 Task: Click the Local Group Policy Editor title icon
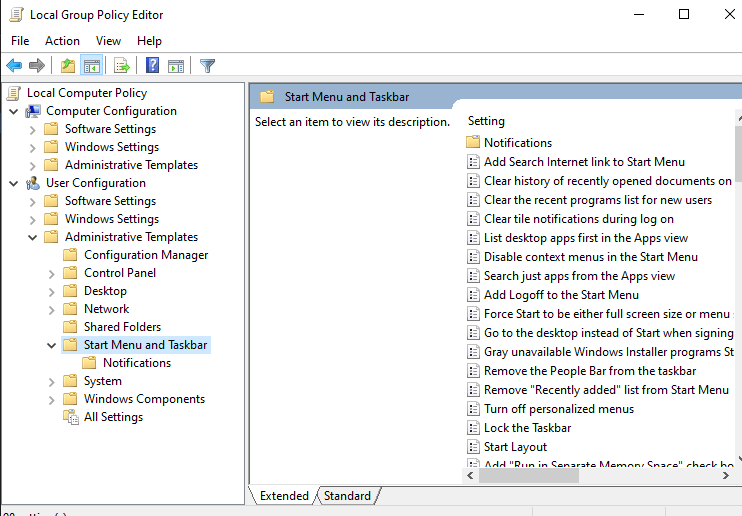[17, 15]
